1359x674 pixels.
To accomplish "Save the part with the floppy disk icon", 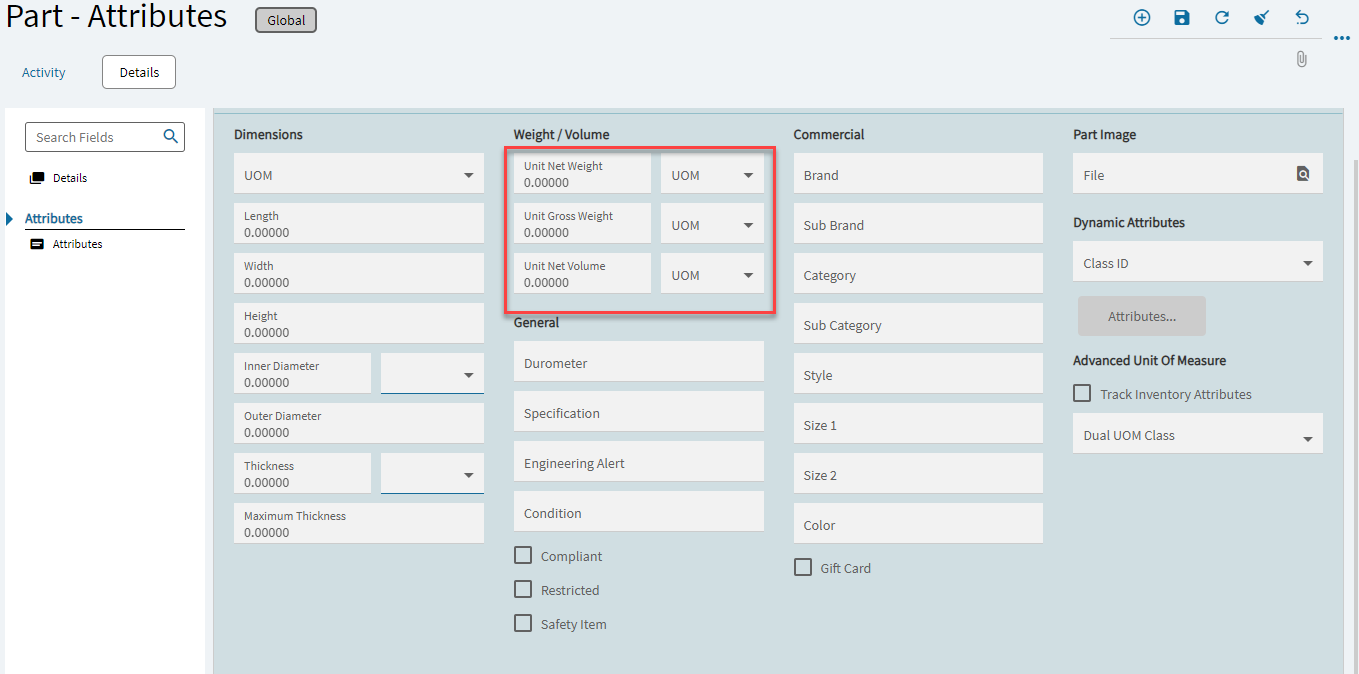I will pyautogui.click(x=1182, y=18).
